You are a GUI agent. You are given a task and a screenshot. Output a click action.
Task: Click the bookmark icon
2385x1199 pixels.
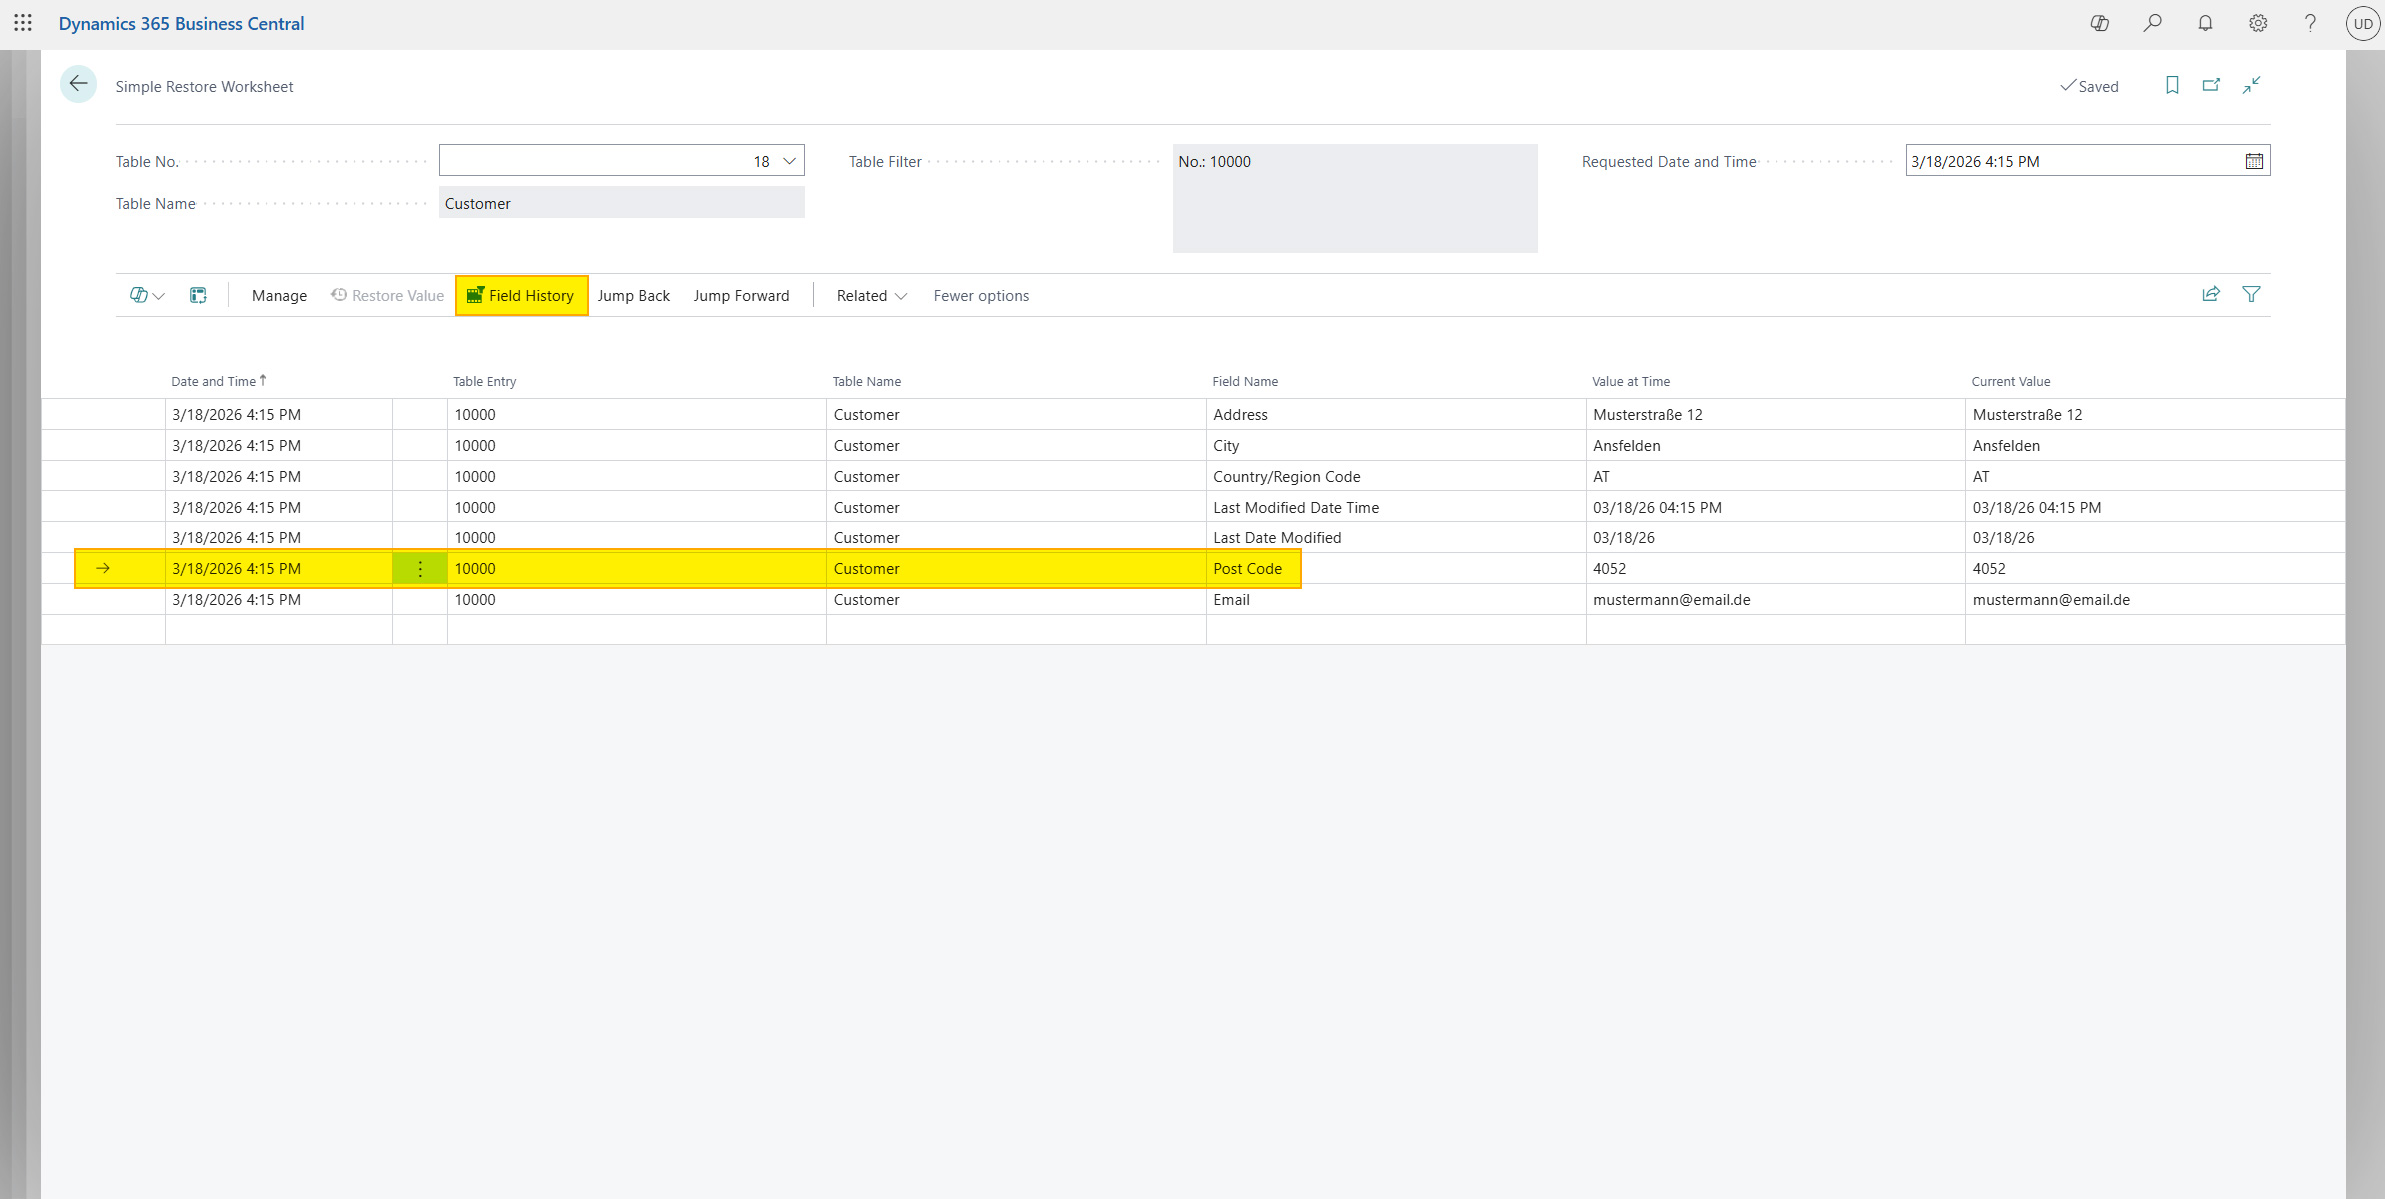pos(2172,86)
